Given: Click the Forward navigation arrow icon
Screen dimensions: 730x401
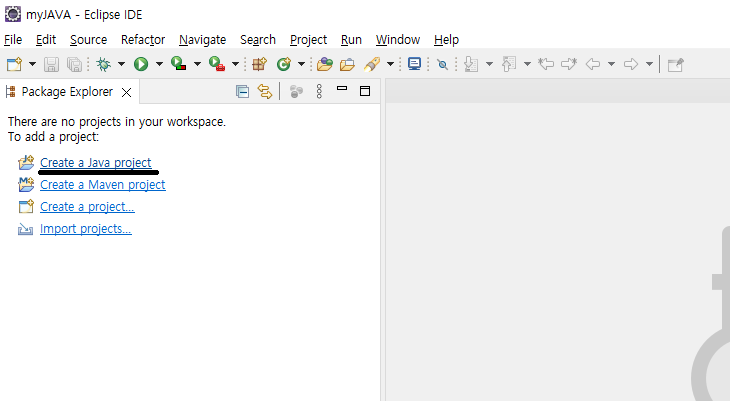Looking at the screenshot, I should tap(631, 64).
